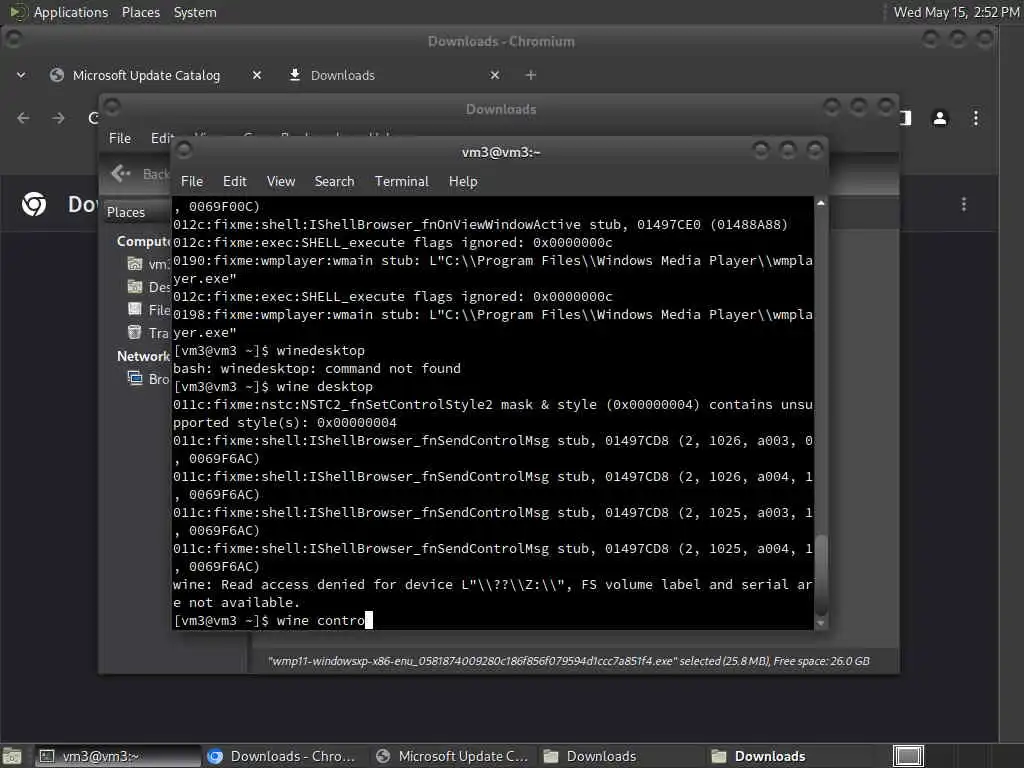Screen dimensions: 1024x768
Task: Click workspace switcher in bottom panel
Action: 908,756
